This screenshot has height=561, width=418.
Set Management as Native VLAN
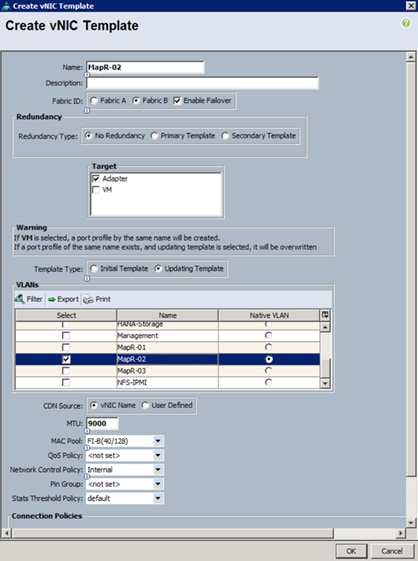tap(268, 336)
